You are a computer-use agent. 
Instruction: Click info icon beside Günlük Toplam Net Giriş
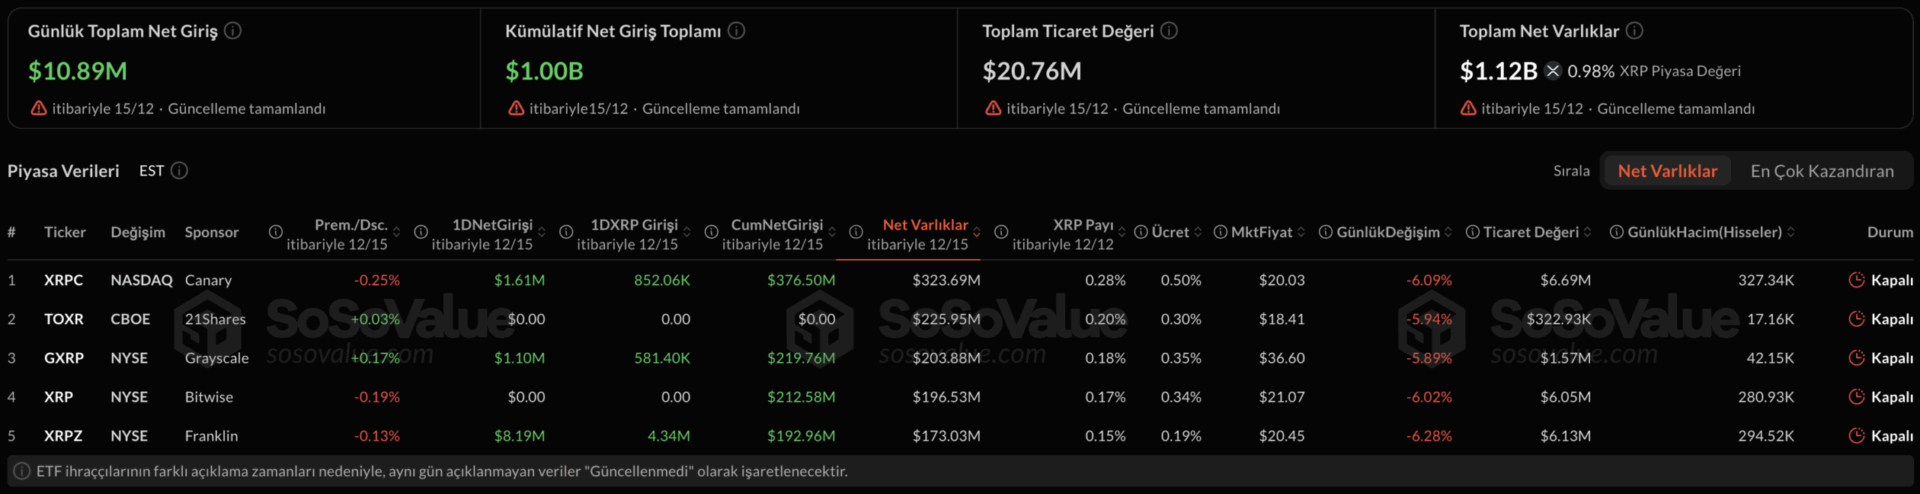[x=233, y=31]
